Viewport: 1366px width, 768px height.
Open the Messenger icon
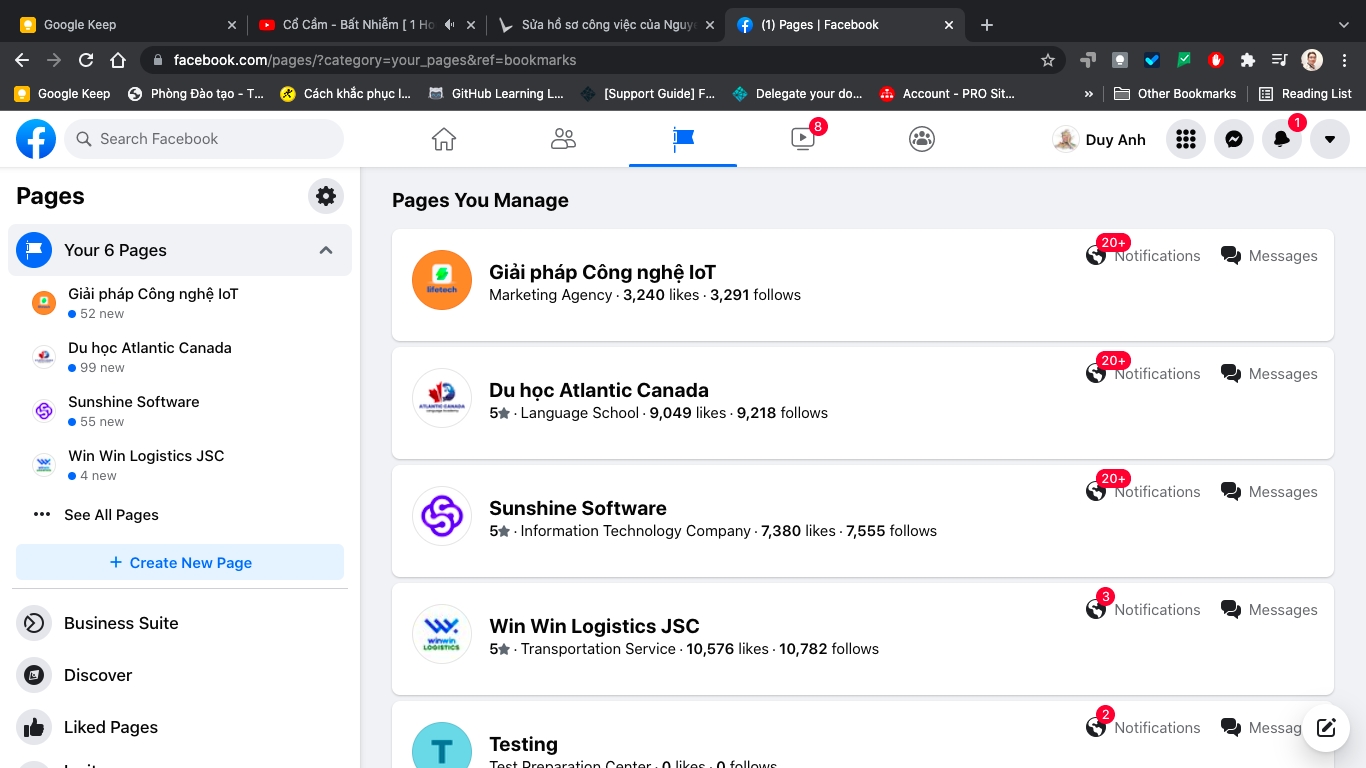click(1234, 140)
